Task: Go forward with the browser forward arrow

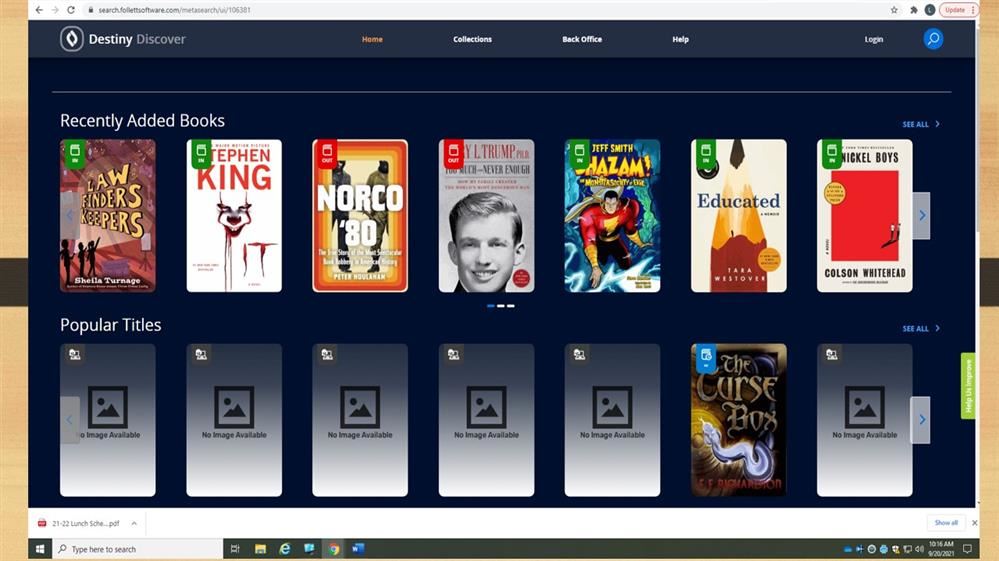Action: click(55, 10)
